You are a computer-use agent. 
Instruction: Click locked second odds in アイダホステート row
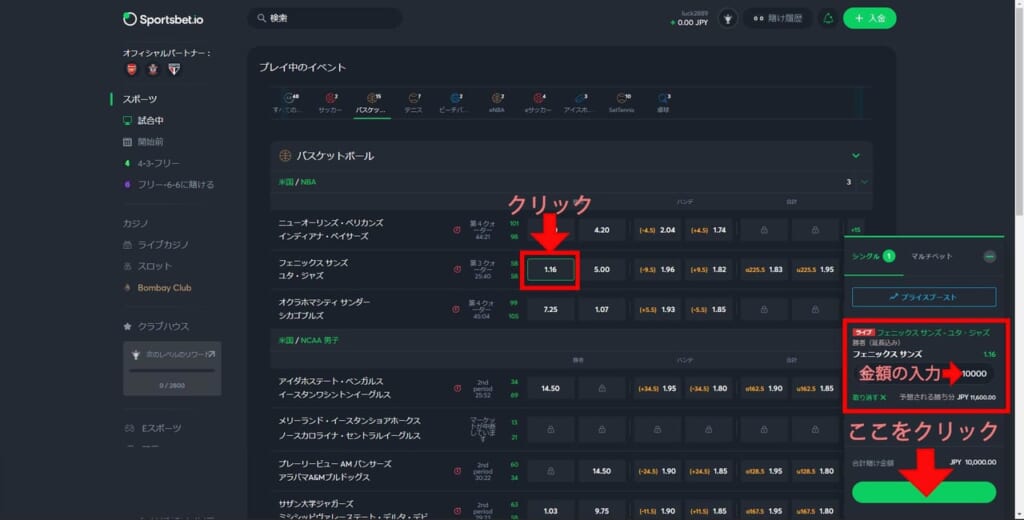tap(601, 388)
